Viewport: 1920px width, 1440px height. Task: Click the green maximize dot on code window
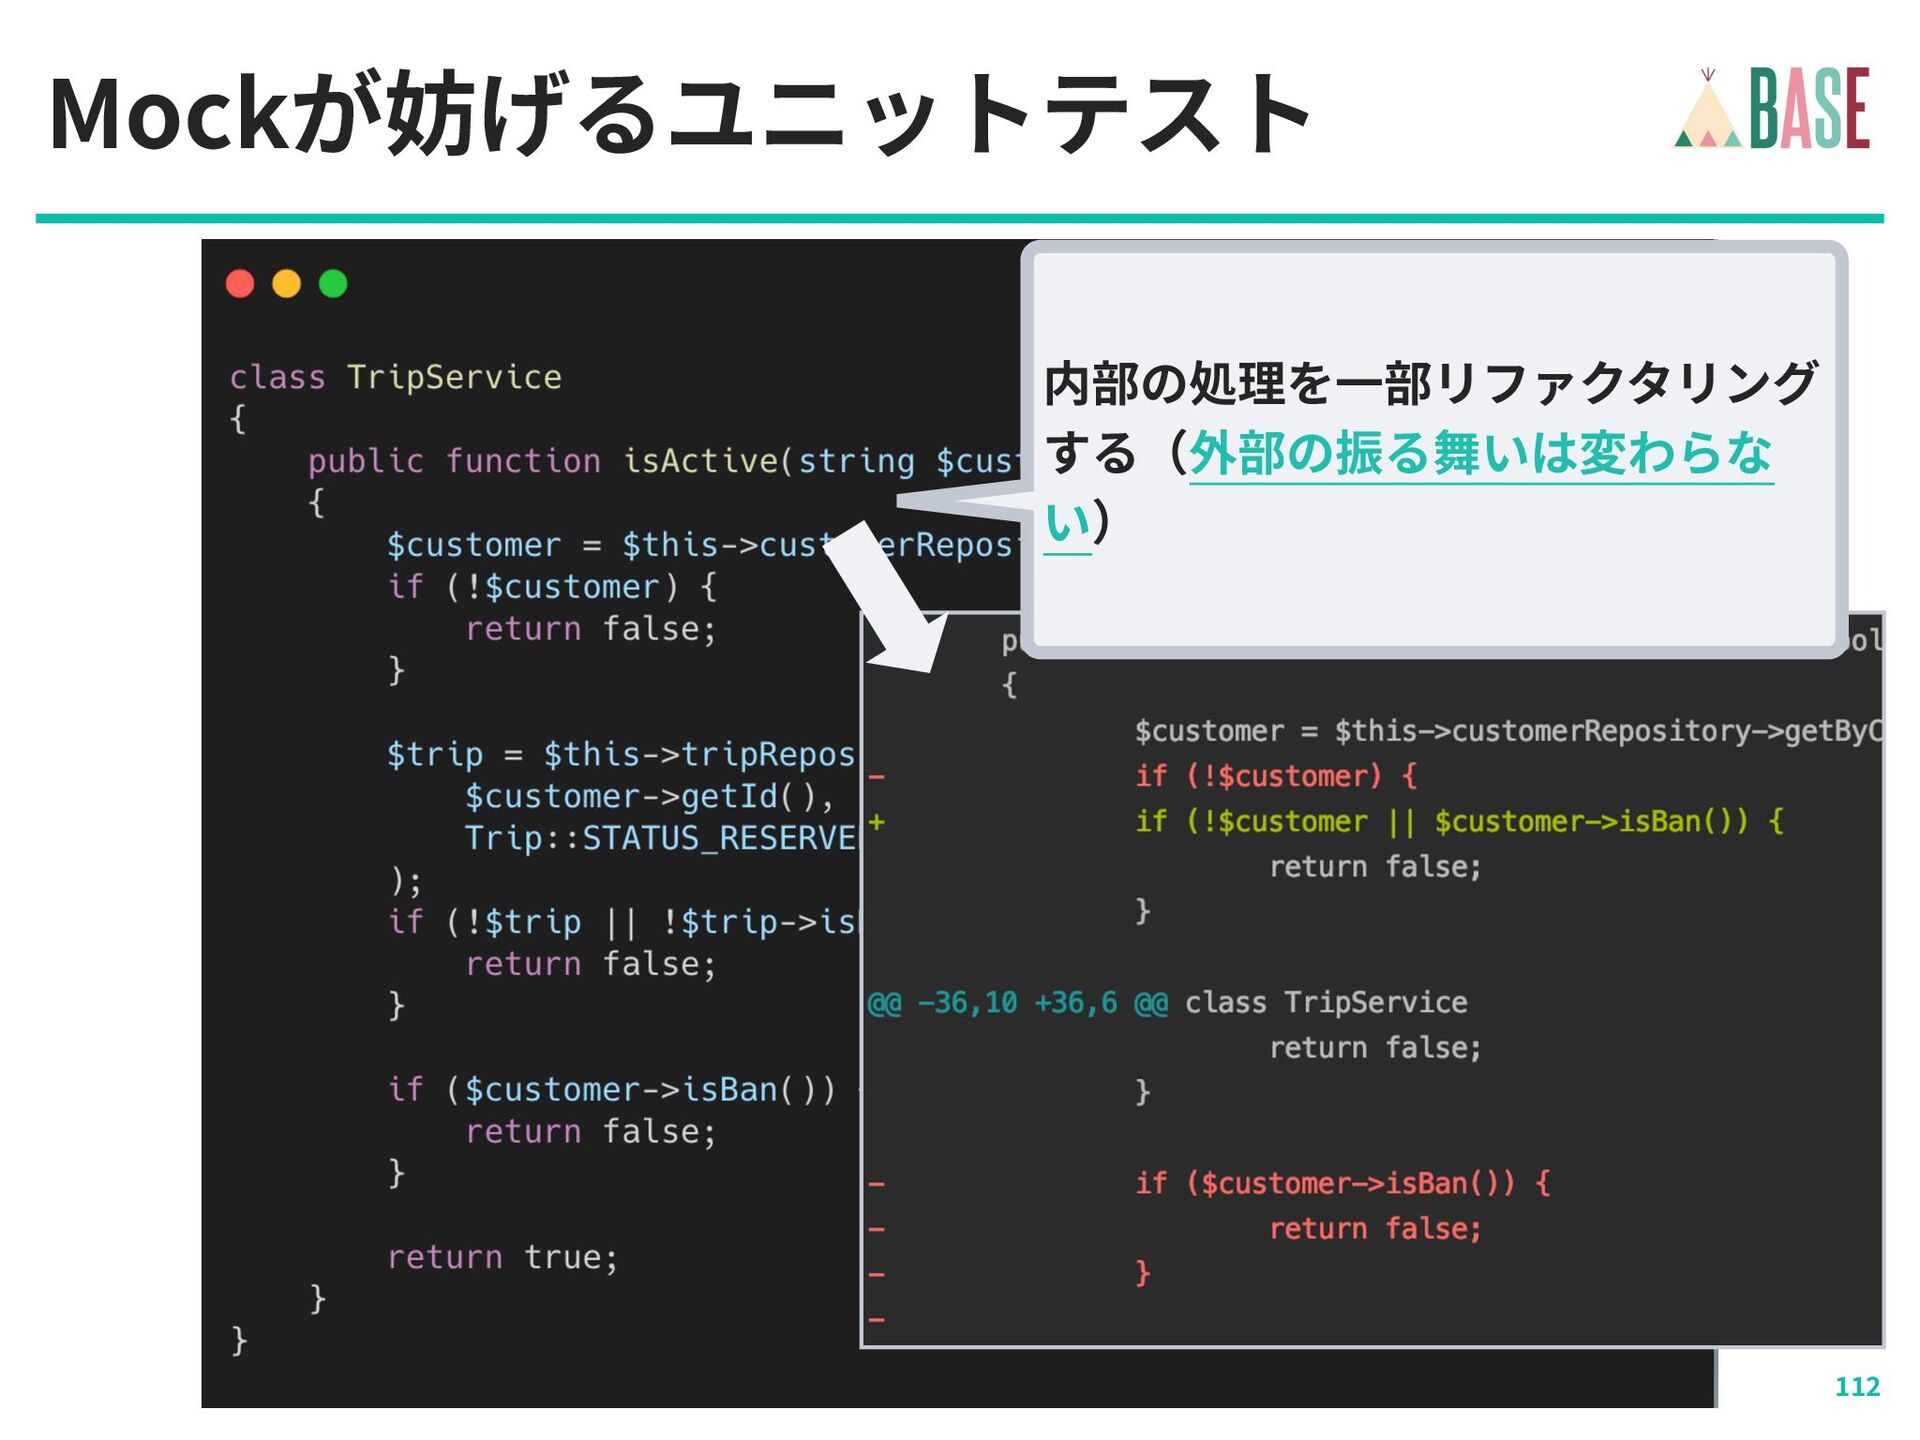point(333,284)
